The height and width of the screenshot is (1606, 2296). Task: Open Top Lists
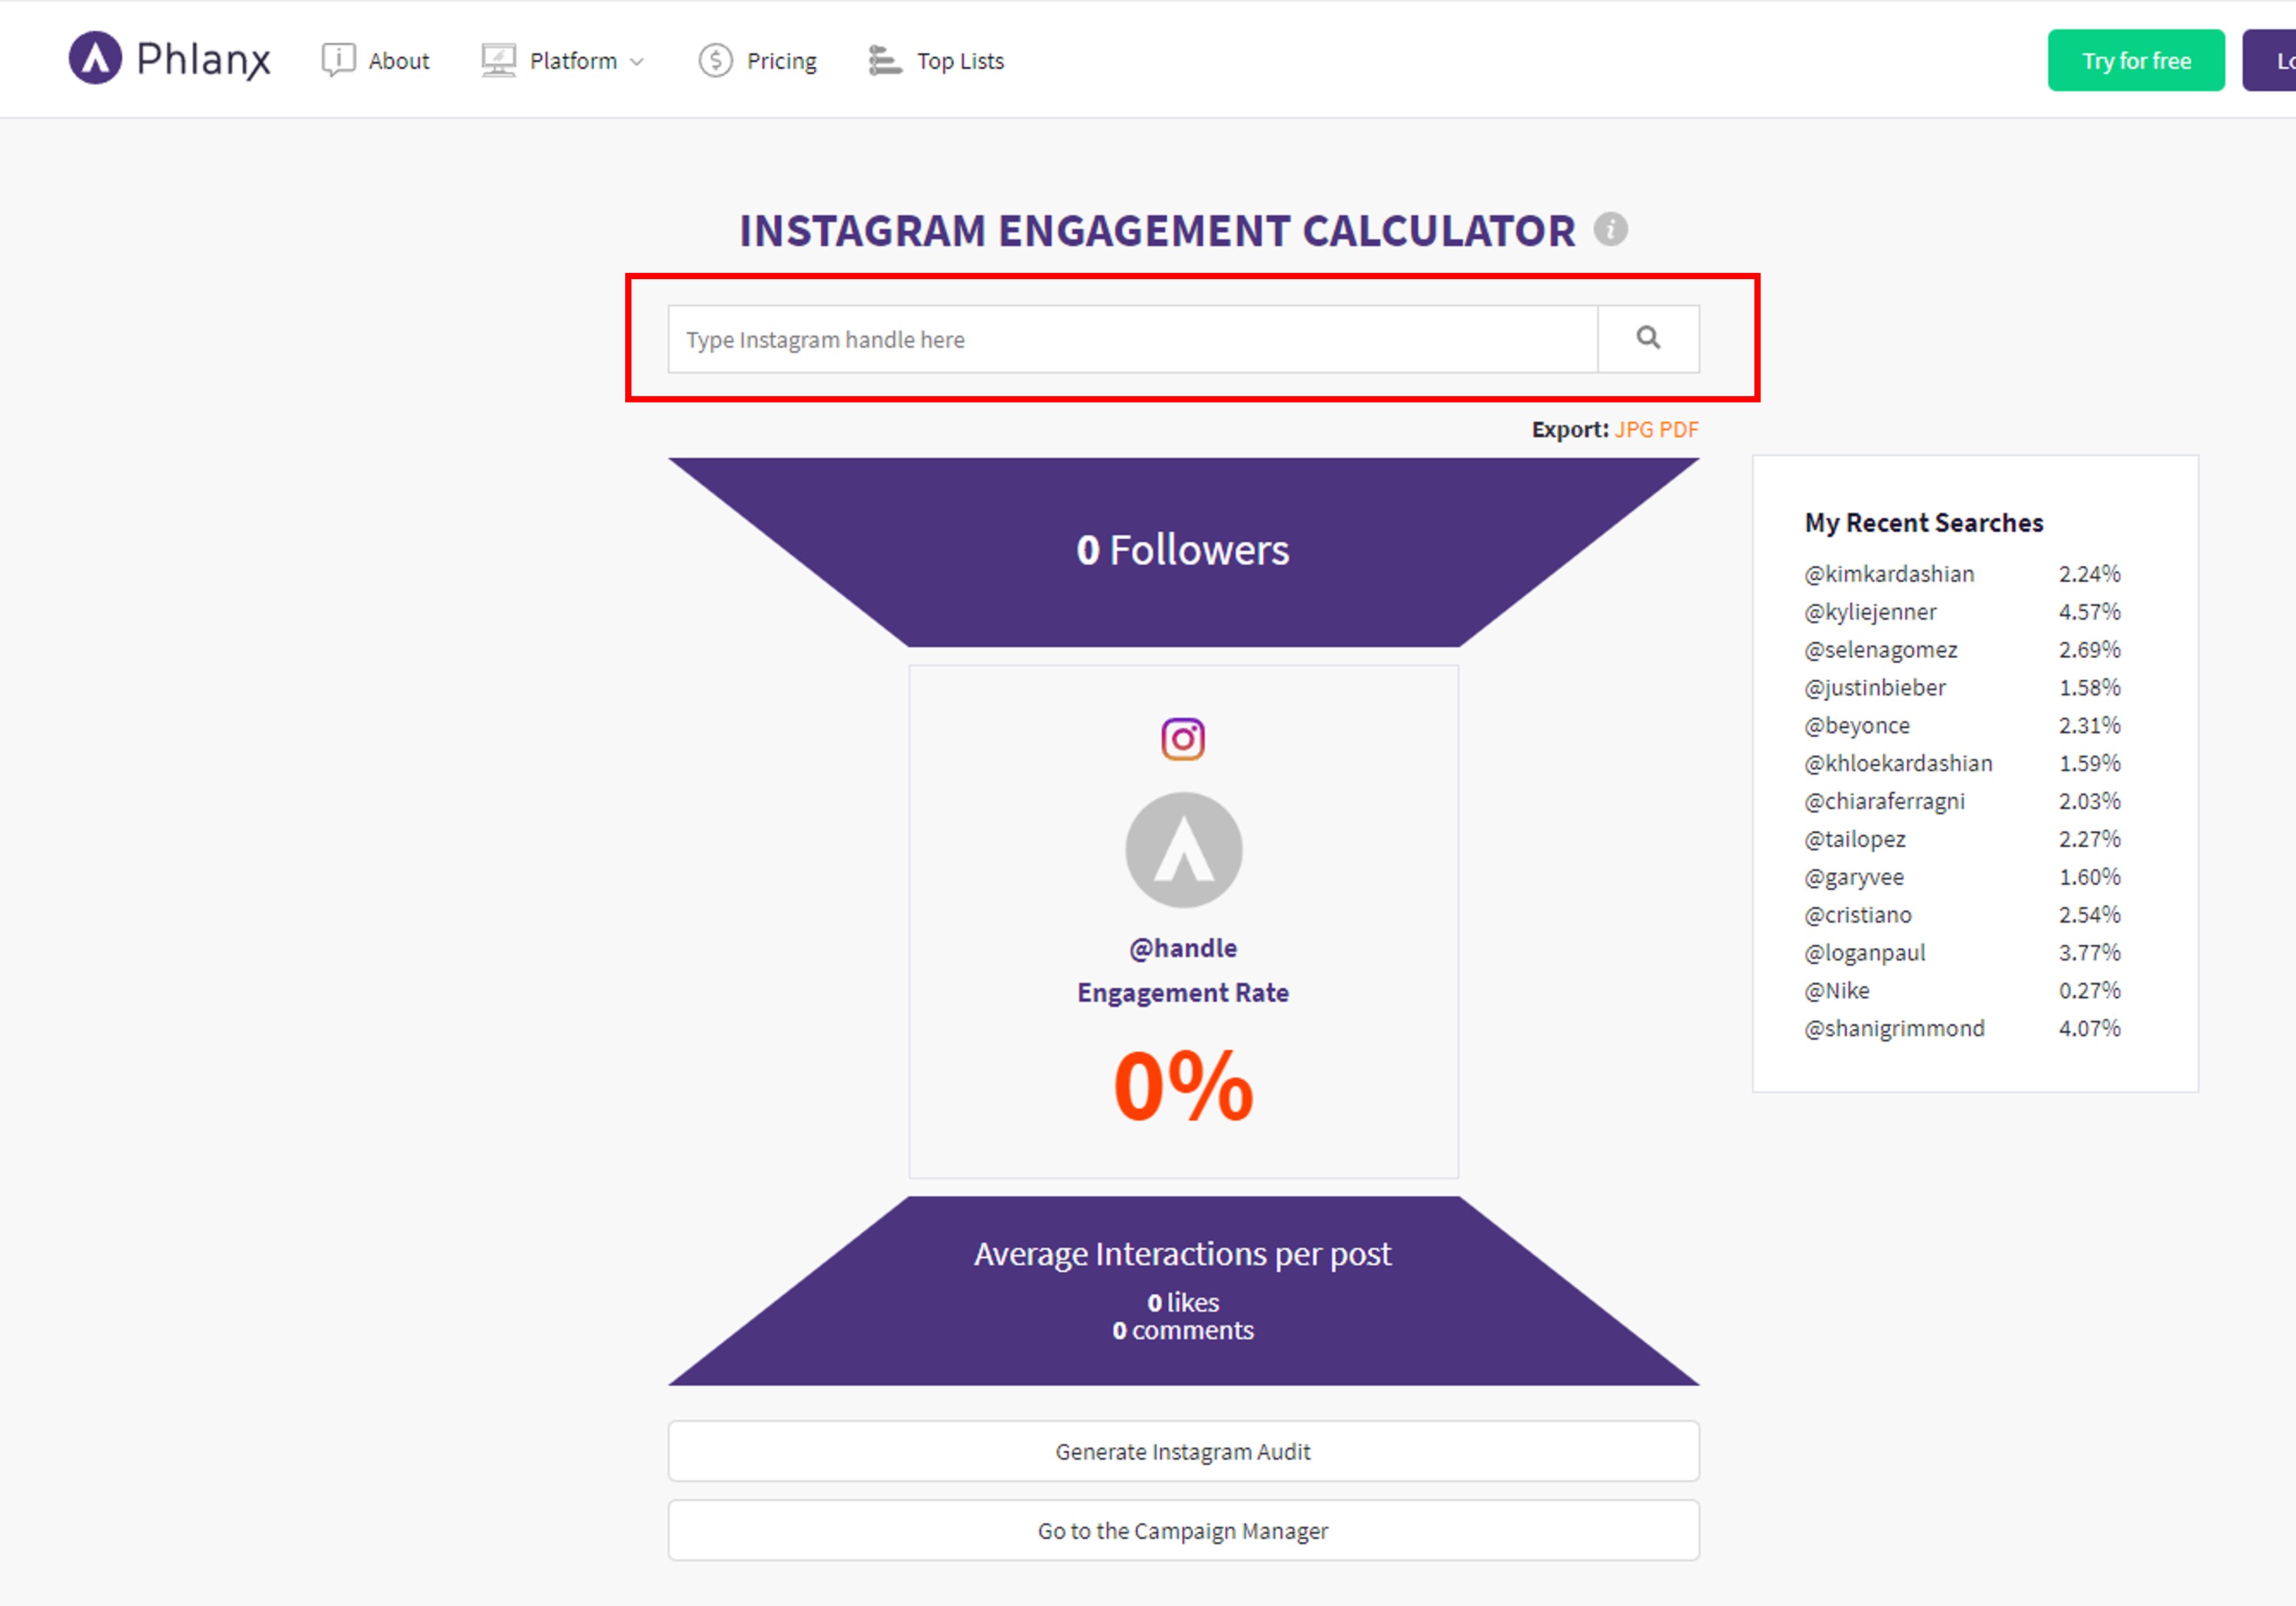(960, 61)
